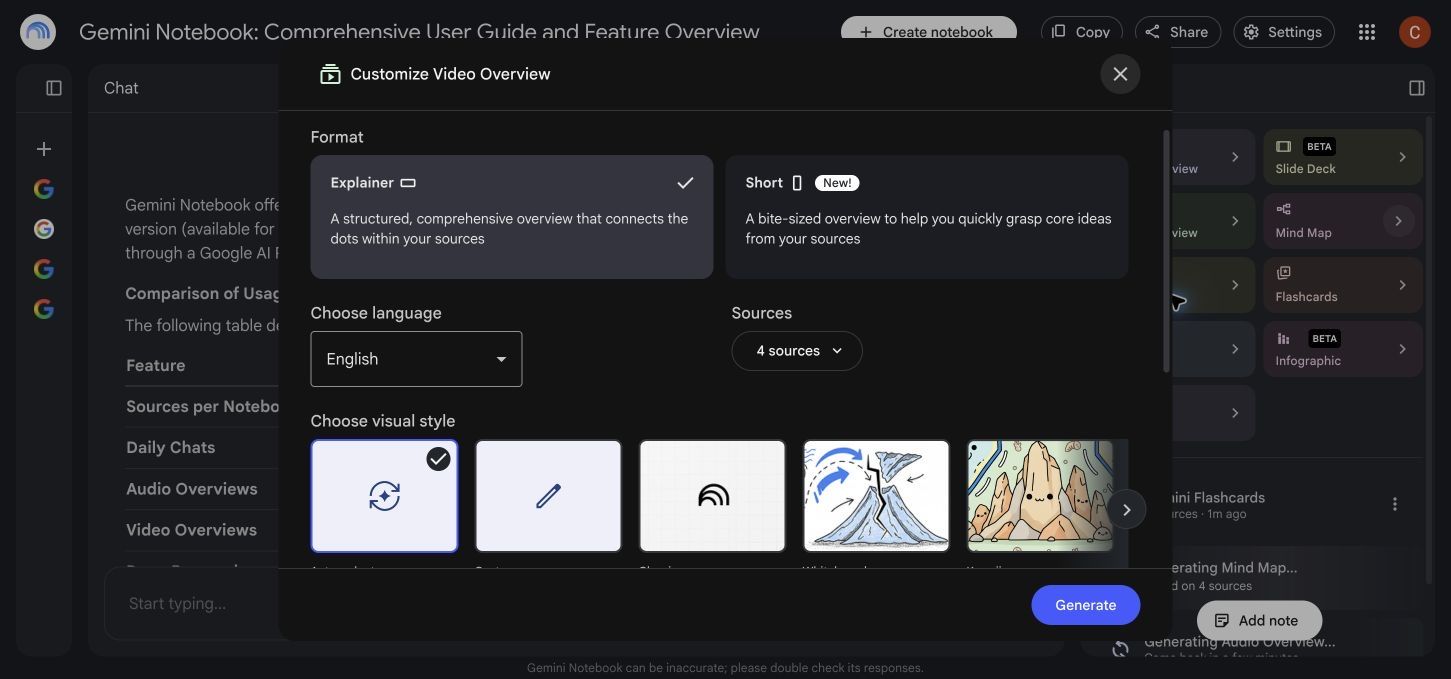This screenshot has width=1451, height=679.
Task: Expand Flashcards options chevron
Action: click(x=1402, y=285)
